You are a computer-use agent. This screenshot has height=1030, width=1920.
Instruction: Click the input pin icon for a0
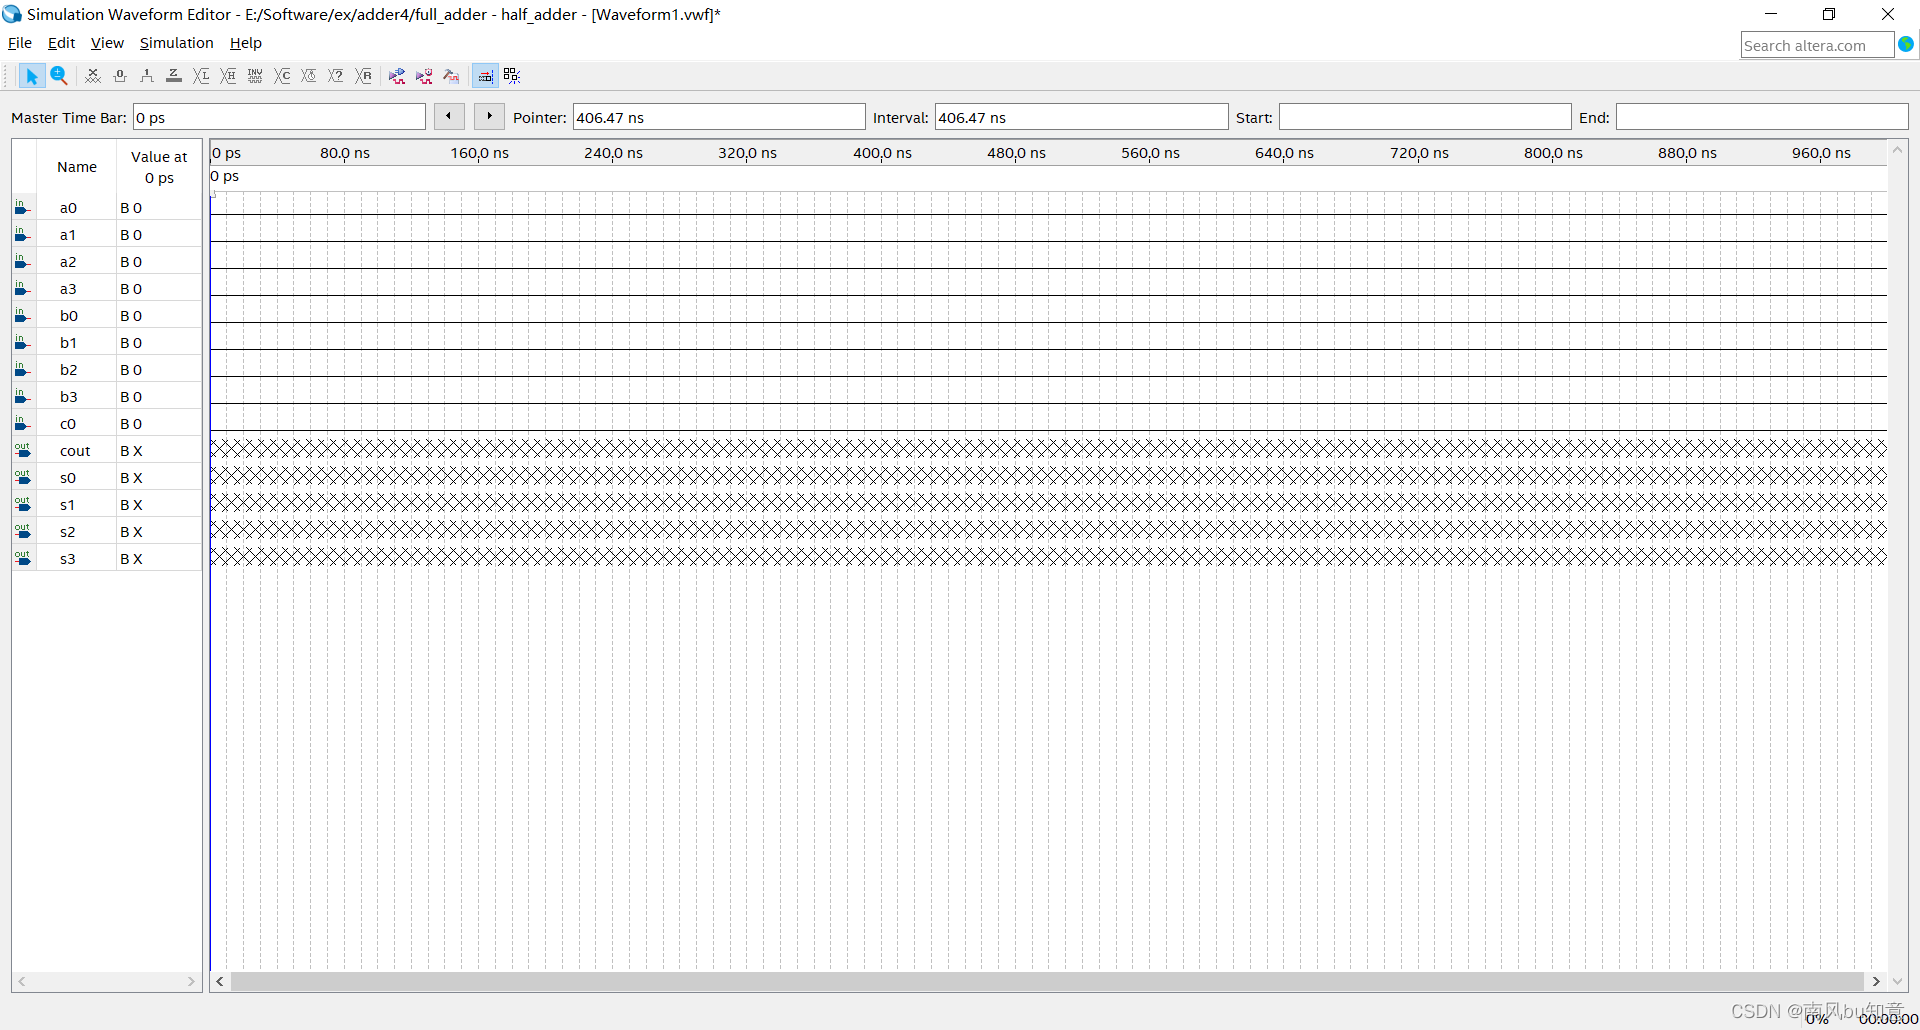pyautogui.click(x=22, y=208)
